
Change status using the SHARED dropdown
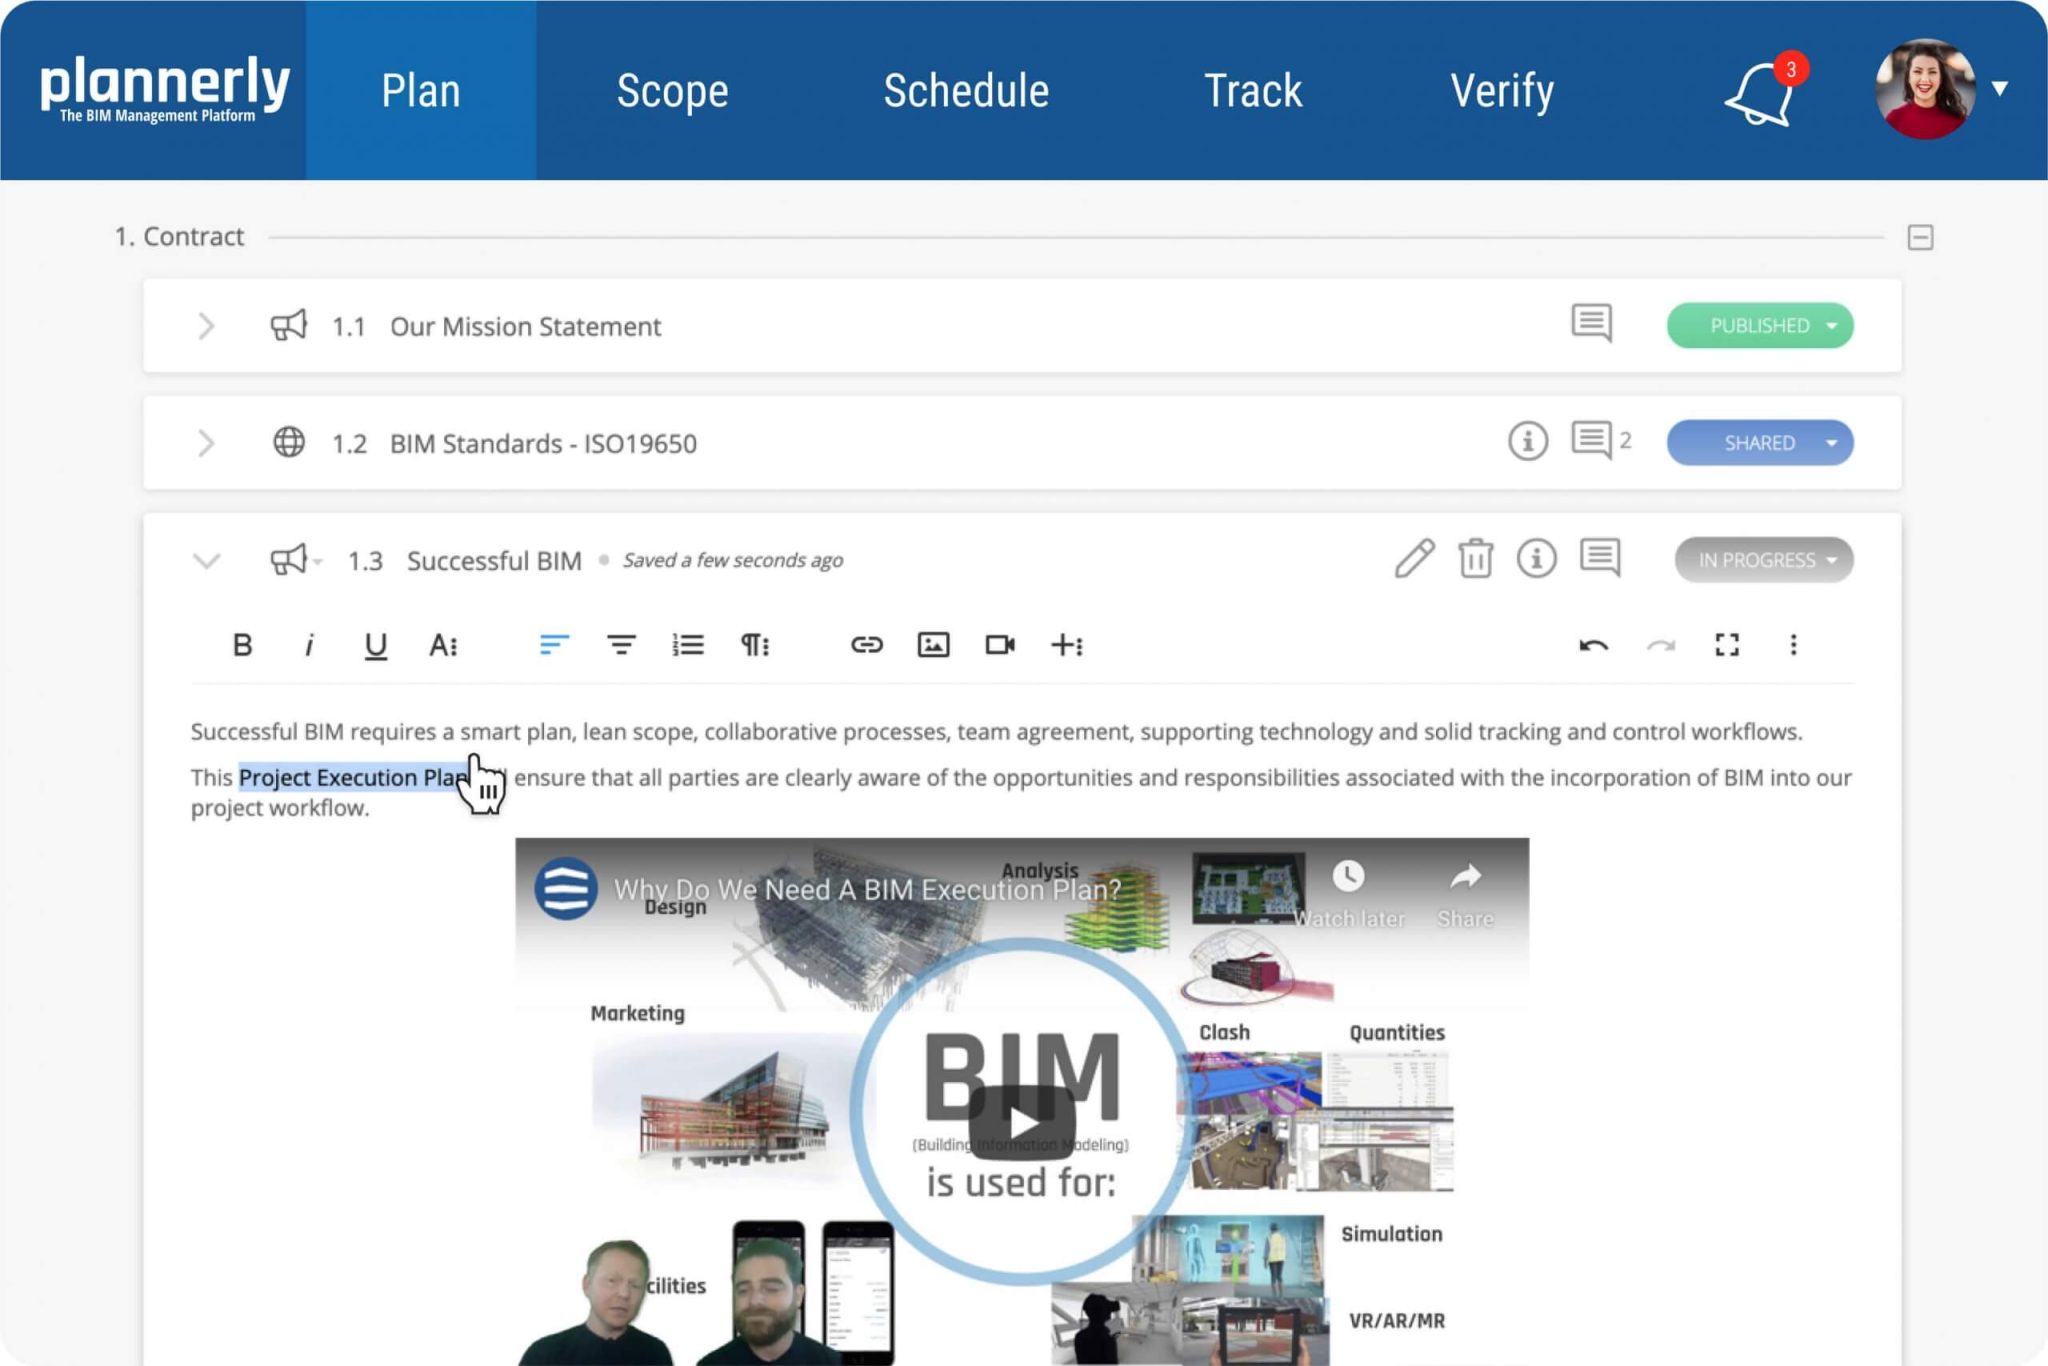(x=1759, y=442)
